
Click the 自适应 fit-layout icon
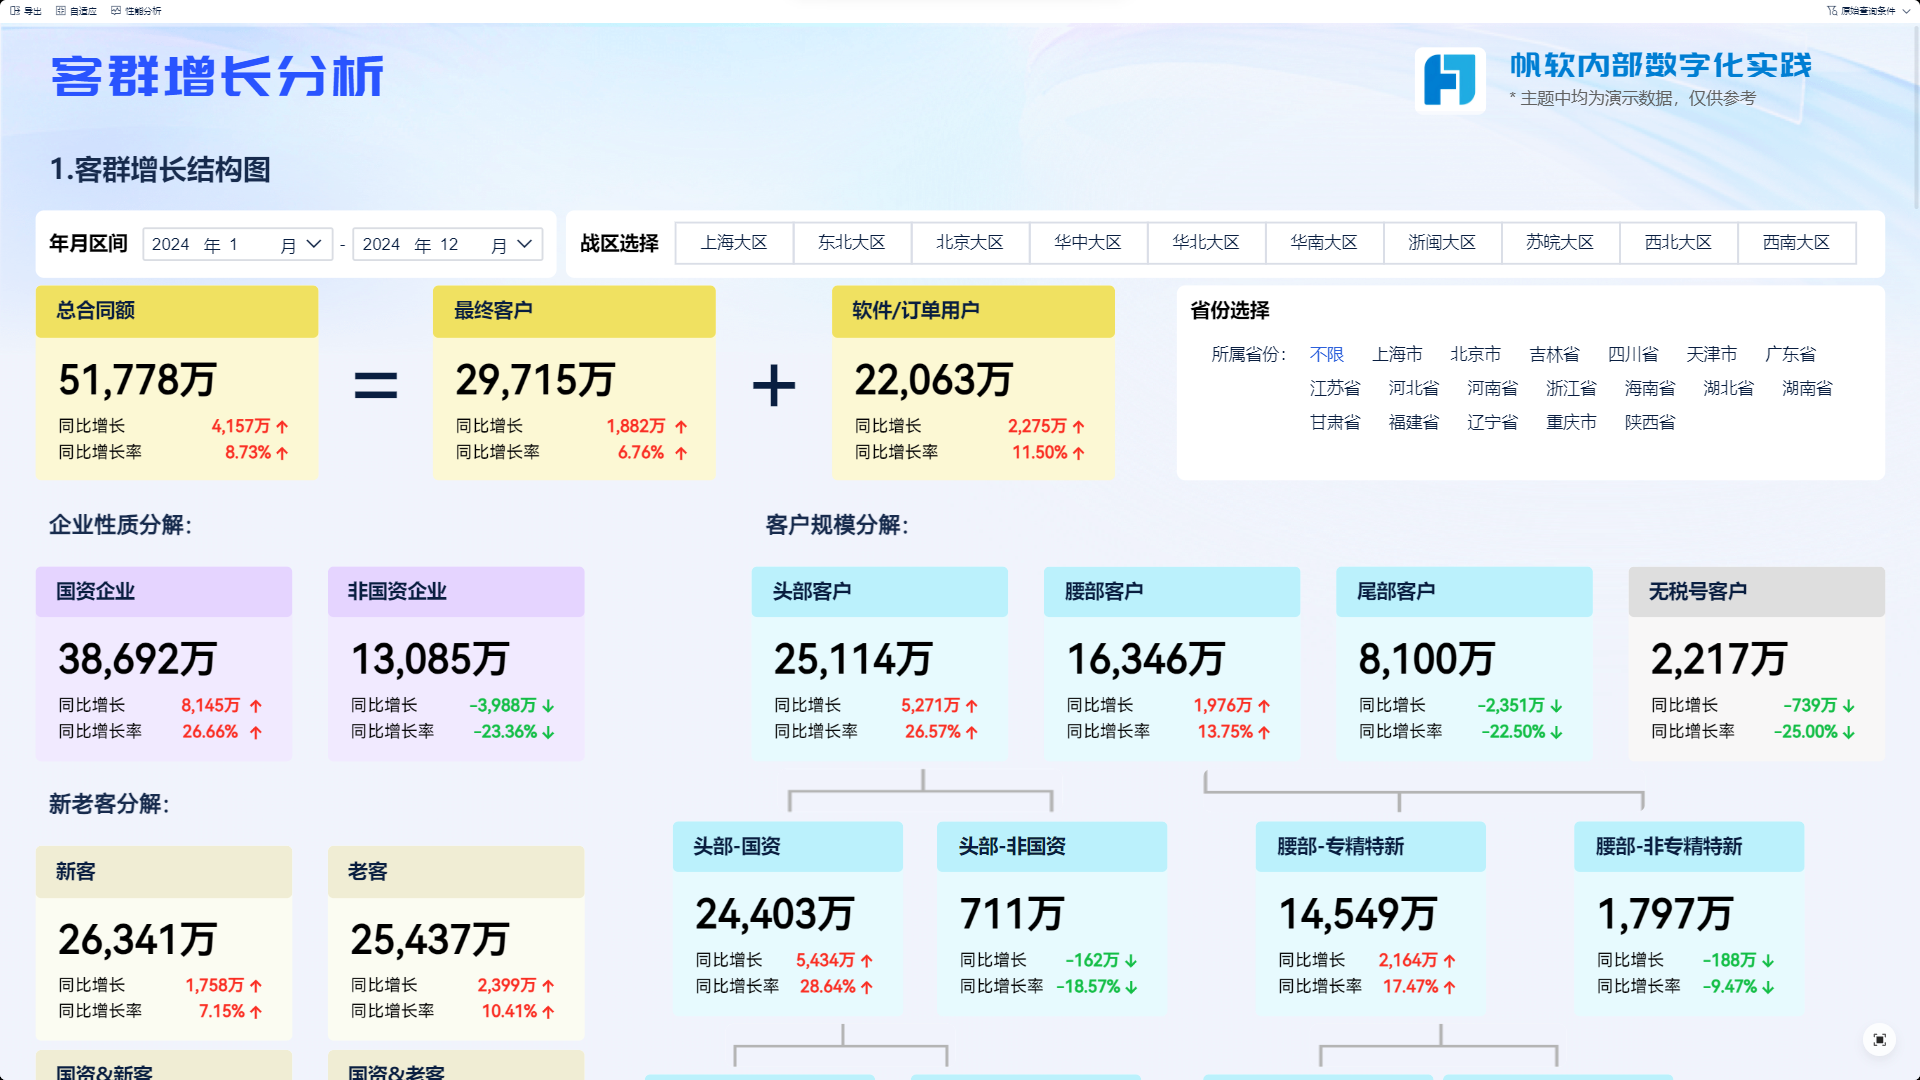(x=61, y=11)
